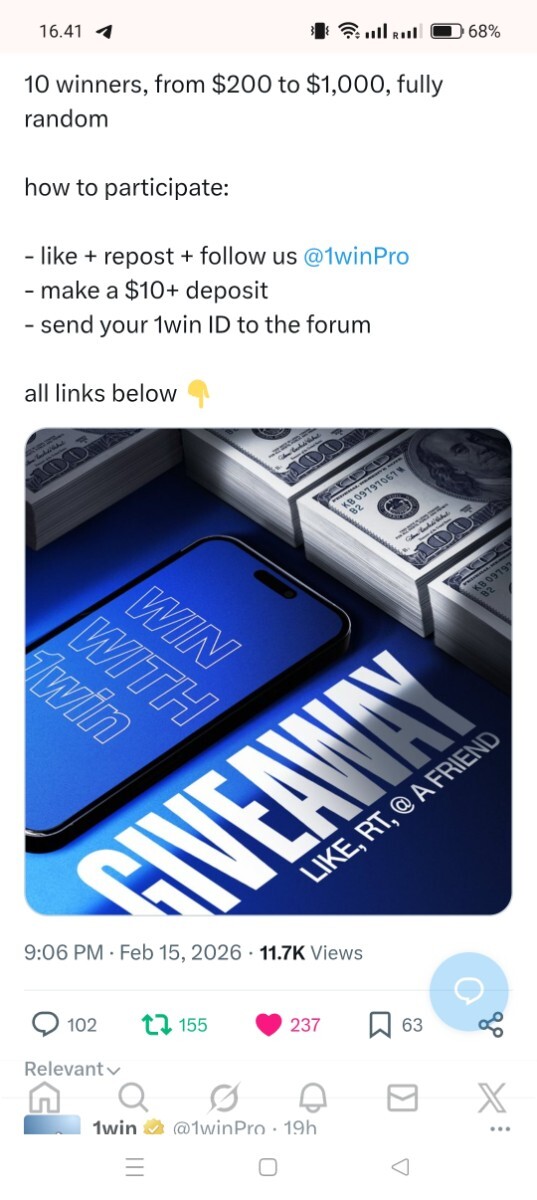Open the floating blue compose reply button

[x=469, y=990]
